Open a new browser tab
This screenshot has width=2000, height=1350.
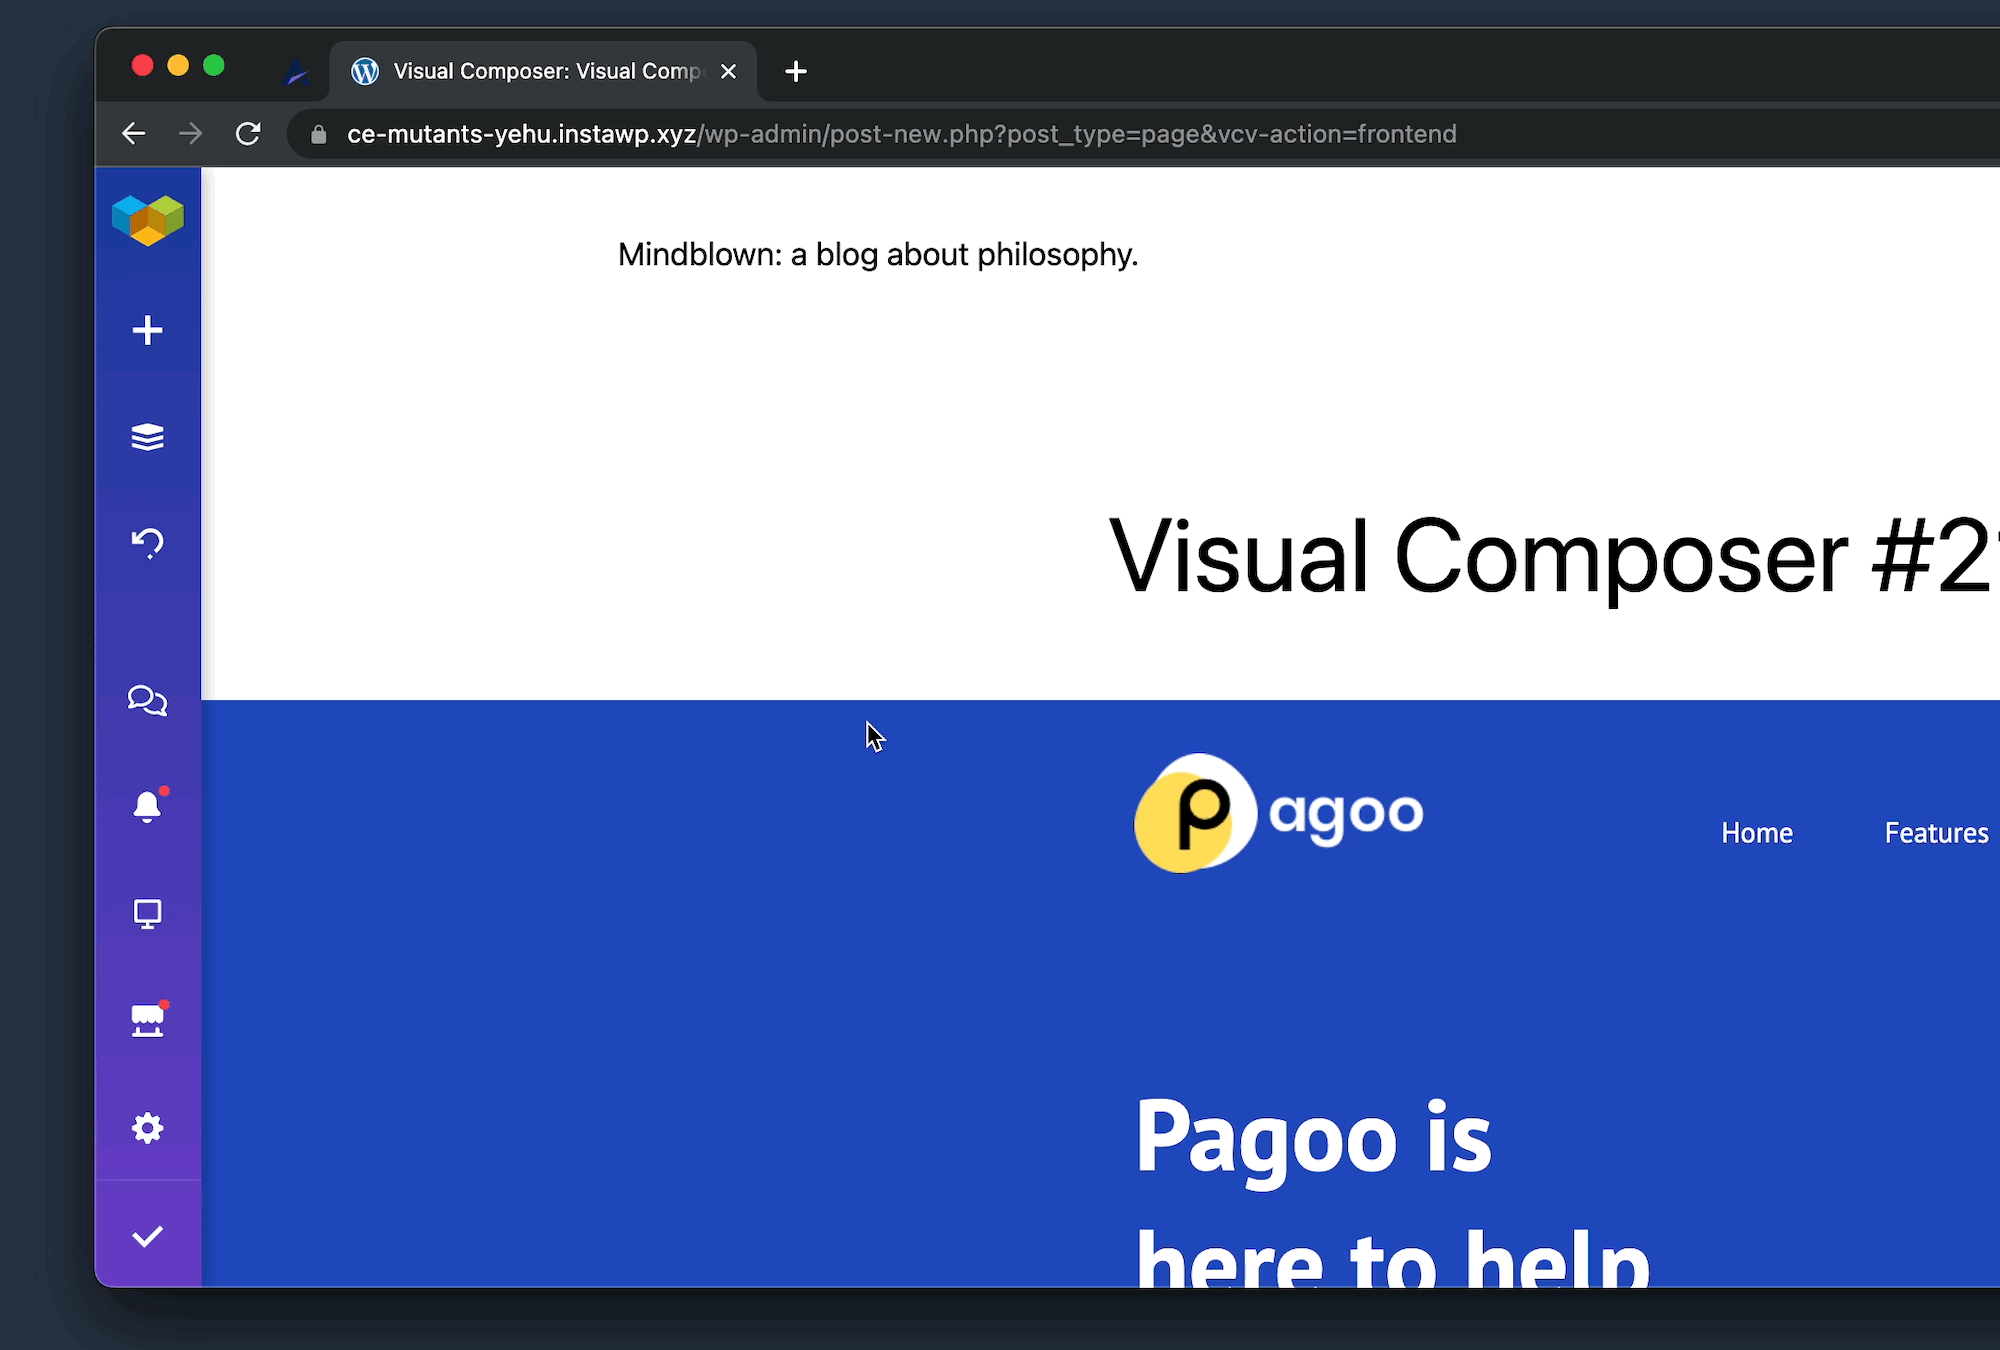click(x=796, y=71)
